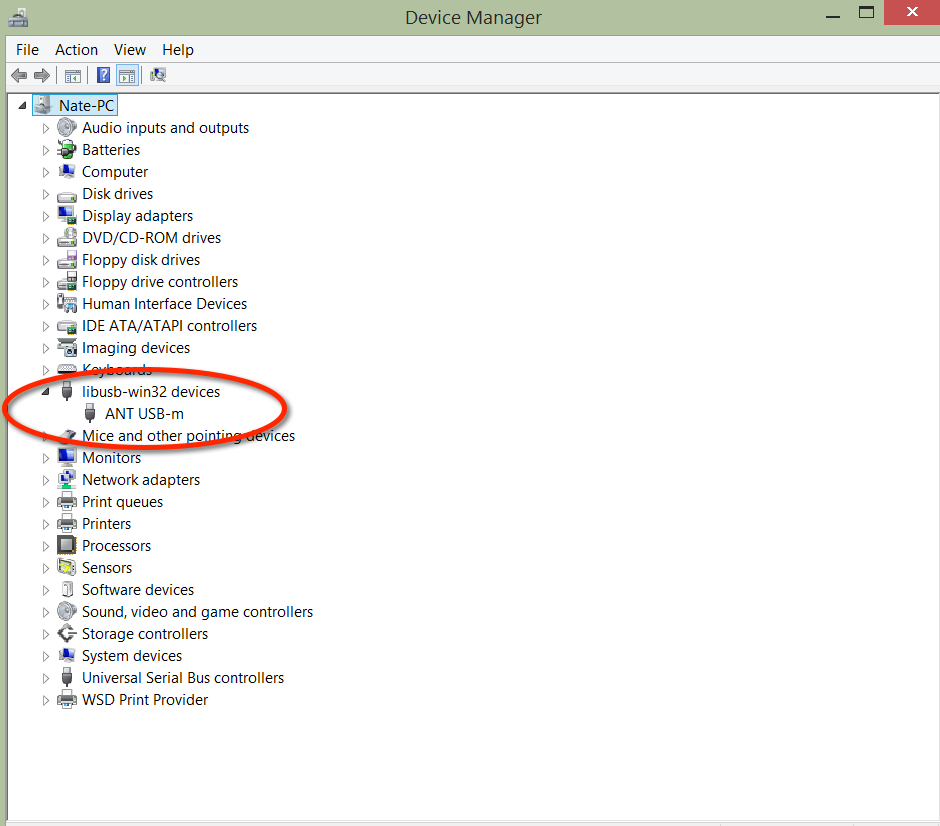The image size is (940, 826).
Task: Select the Nate-PC tree label
Action: point(86,105)
